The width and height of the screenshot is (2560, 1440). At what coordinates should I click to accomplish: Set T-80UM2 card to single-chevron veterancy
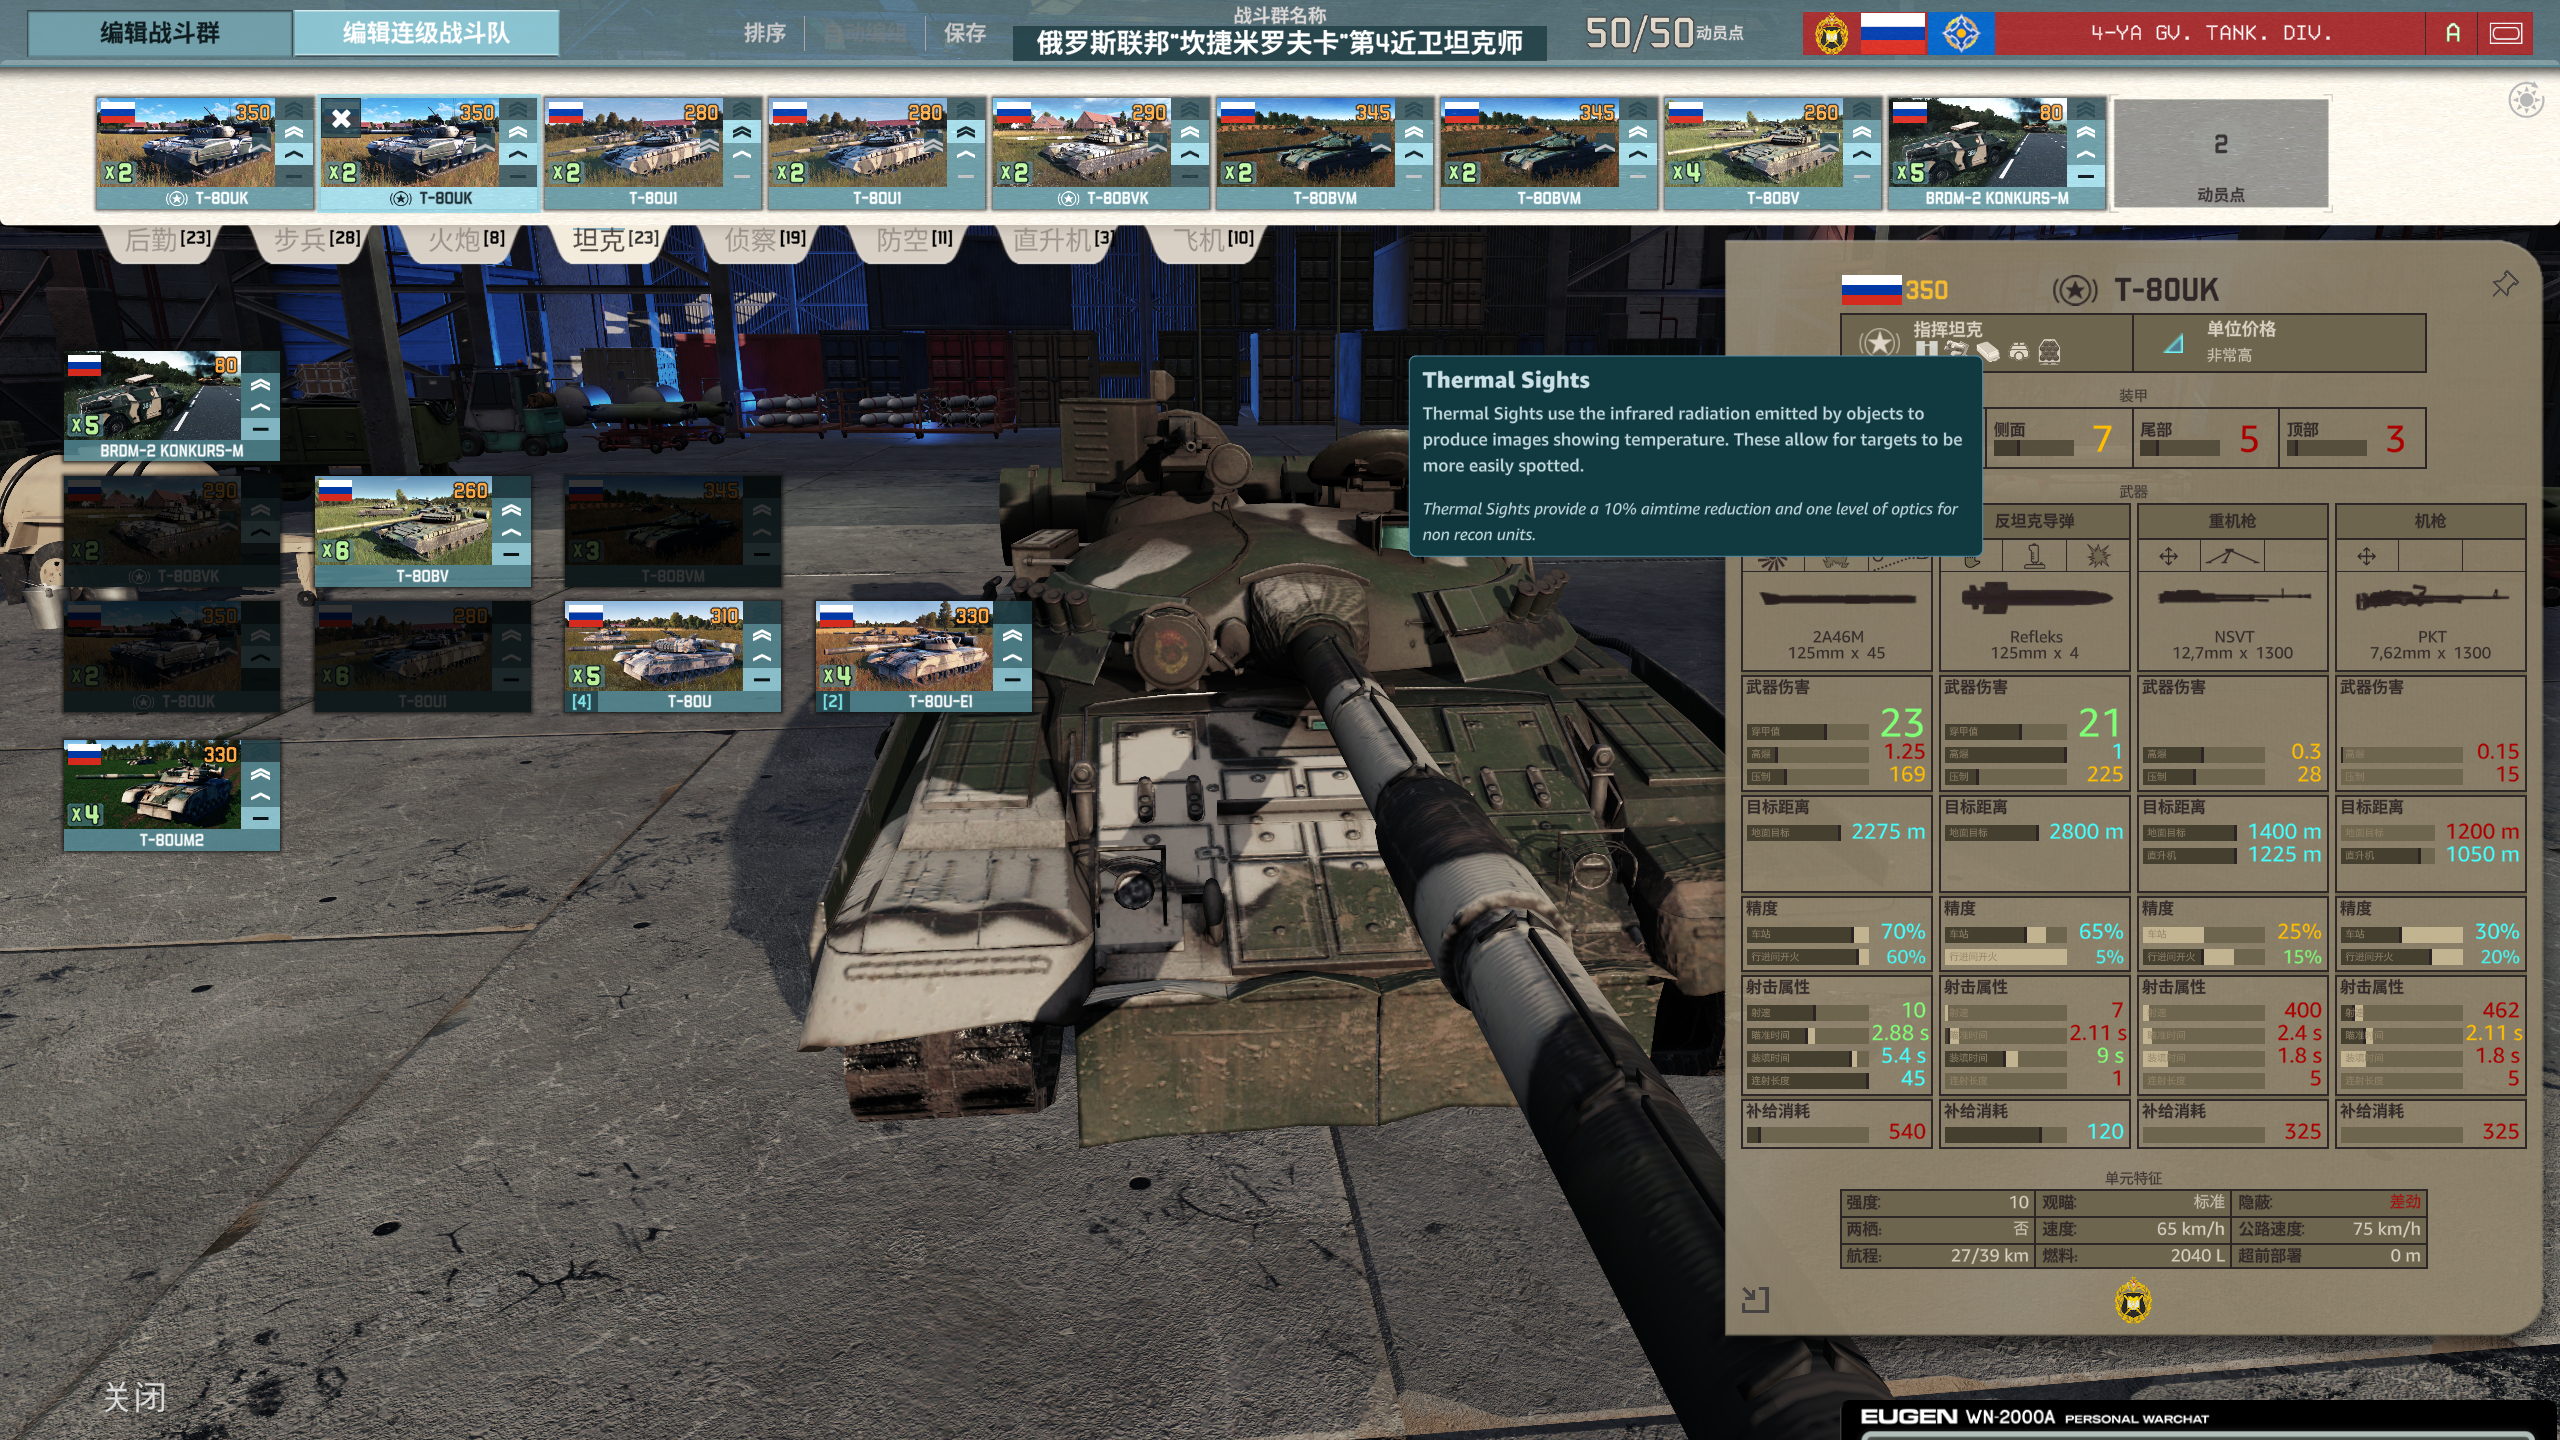coord(260,797)
